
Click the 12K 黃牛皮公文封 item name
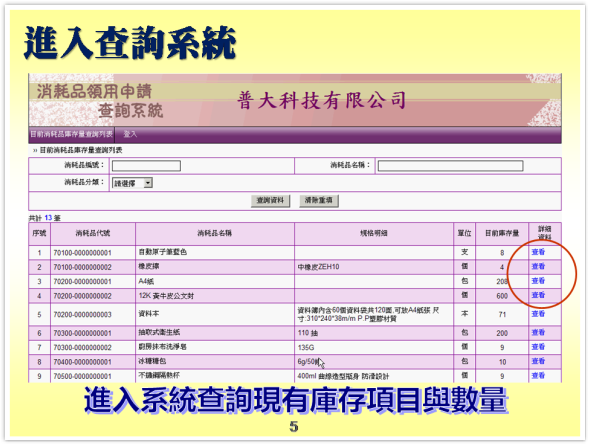click(x=166, y=296)
